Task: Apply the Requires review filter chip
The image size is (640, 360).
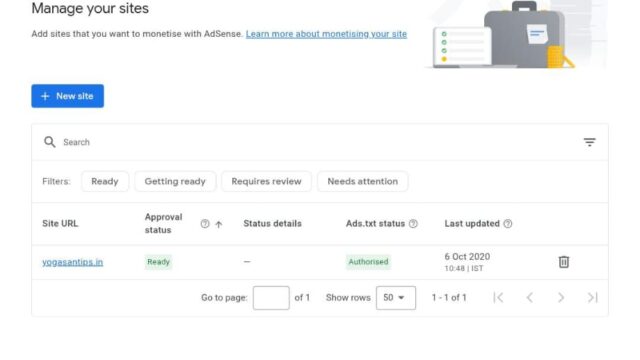Action: point(267,181)
